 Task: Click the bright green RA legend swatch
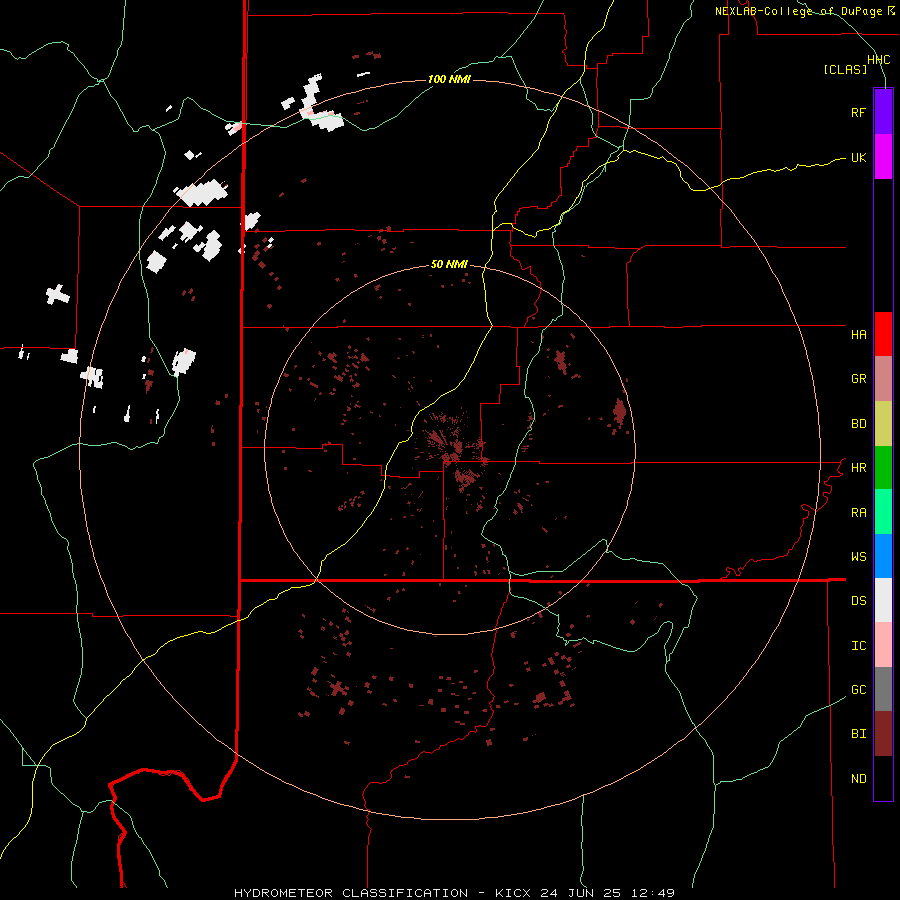[x=883, y=512]
